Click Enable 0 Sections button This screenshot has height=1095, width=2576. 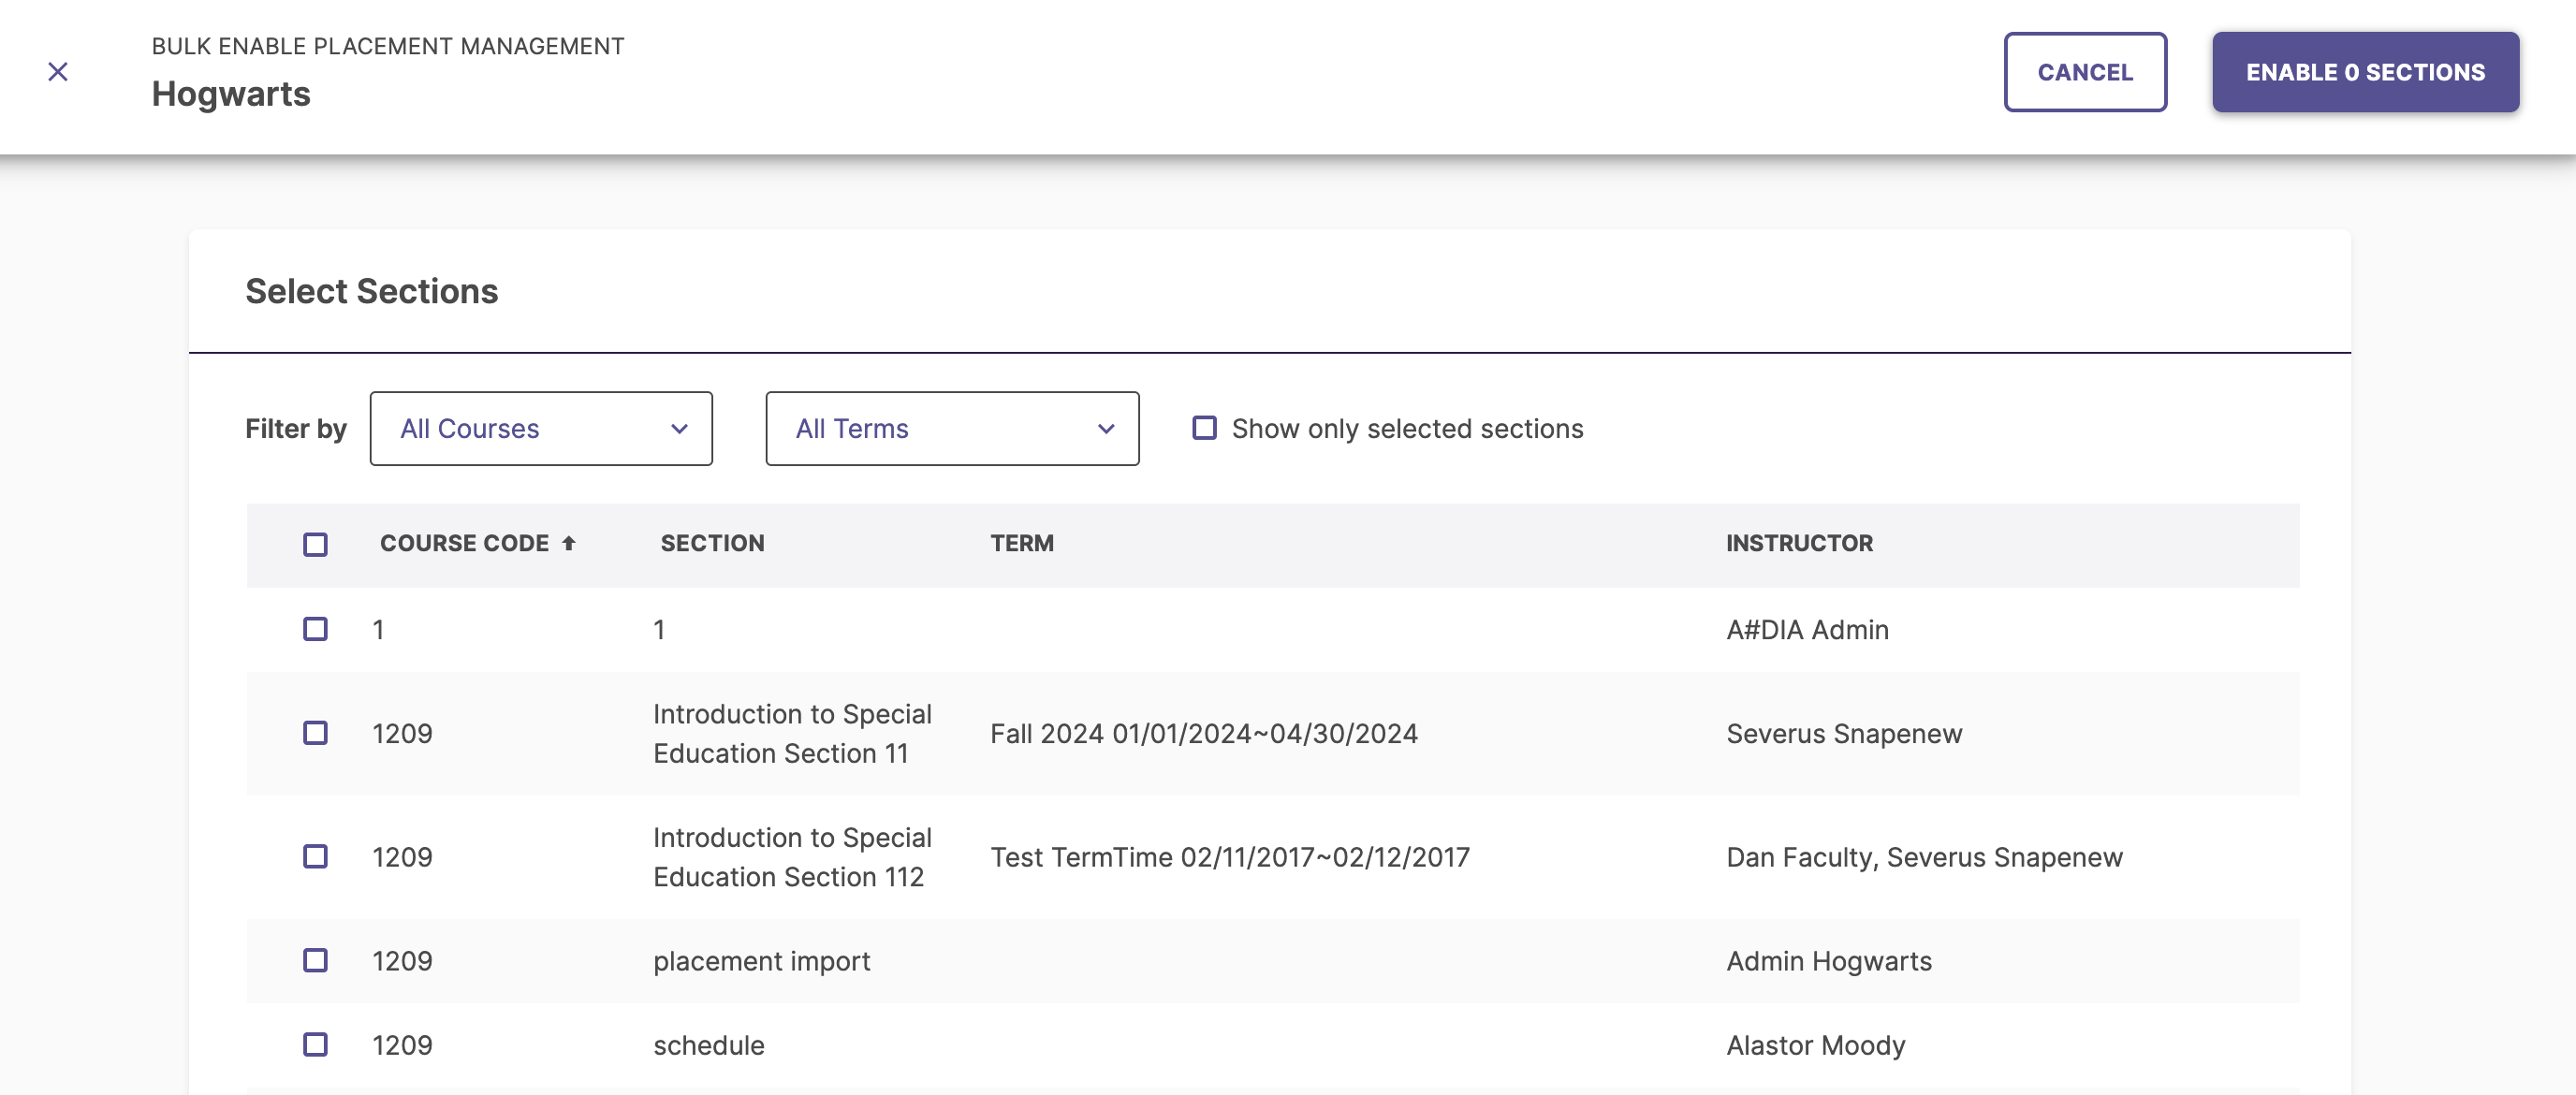click(x=2365, y=72)
